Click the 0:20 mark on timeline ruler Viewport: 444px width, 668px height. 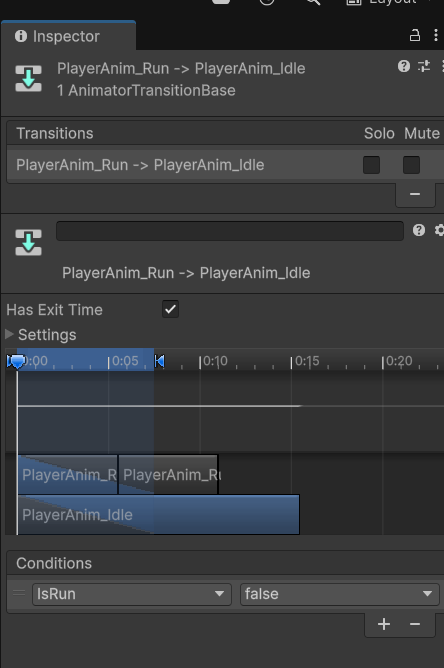[x=398, y=362]
